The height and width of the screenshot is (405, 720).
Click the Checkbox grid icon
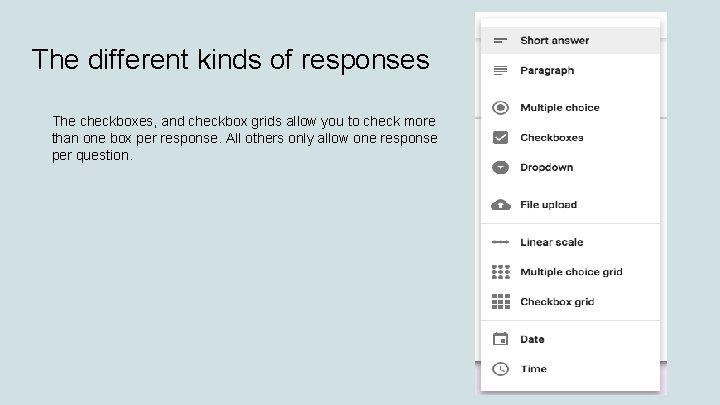click(500, 302)
